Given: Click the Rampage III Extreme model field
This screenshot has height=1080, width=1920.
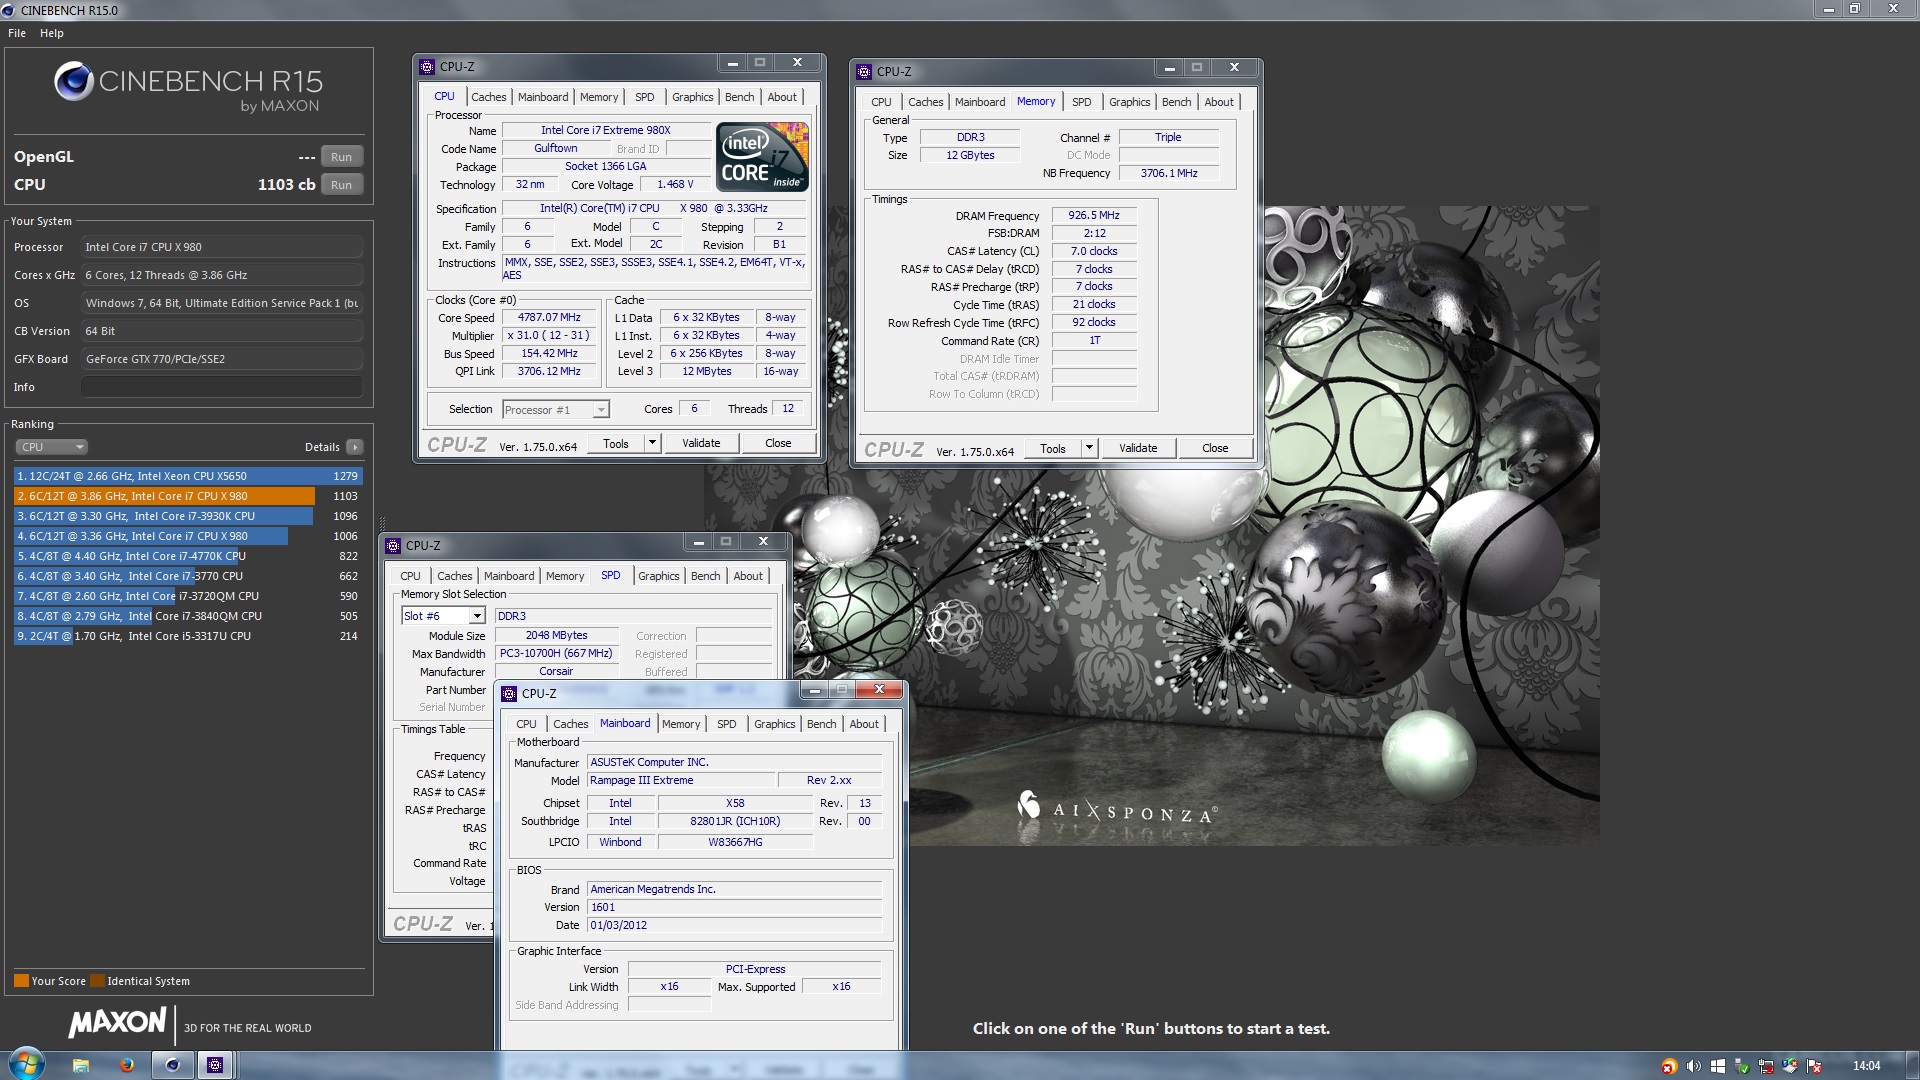Looking at the screenshot, I should click(680, 780).
